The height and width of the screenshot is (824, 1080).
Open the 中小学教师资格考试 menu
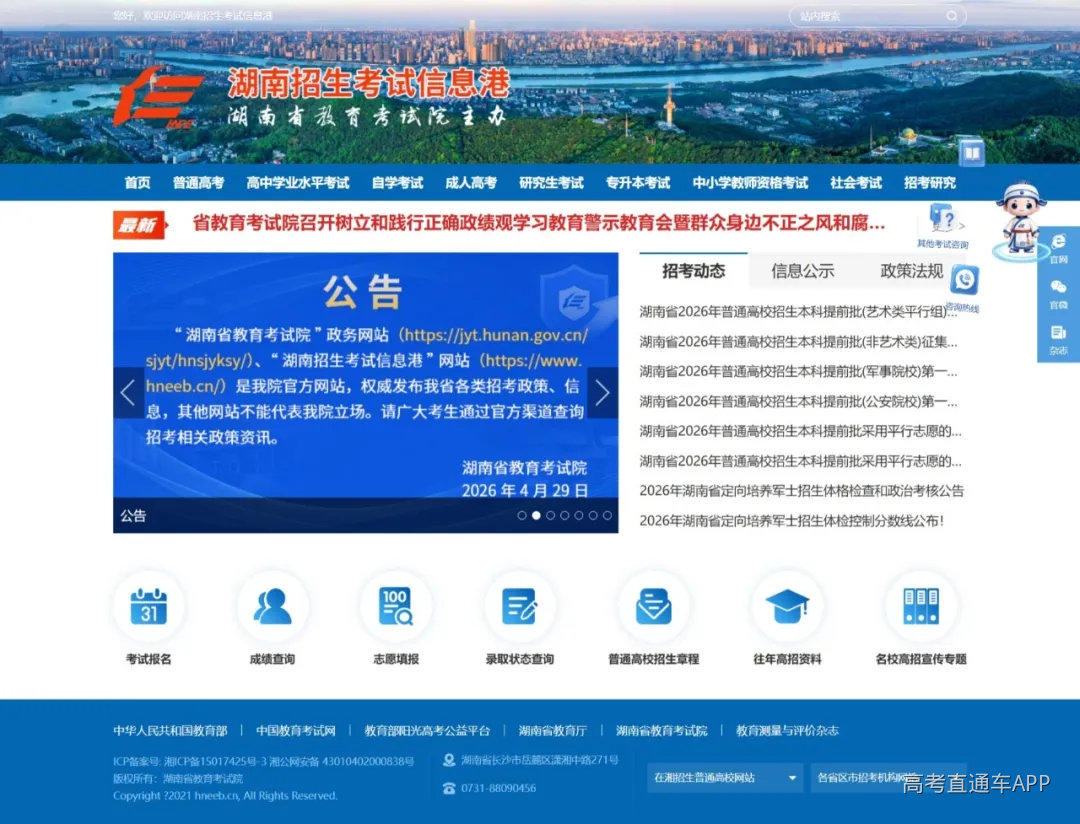(750, 183)
